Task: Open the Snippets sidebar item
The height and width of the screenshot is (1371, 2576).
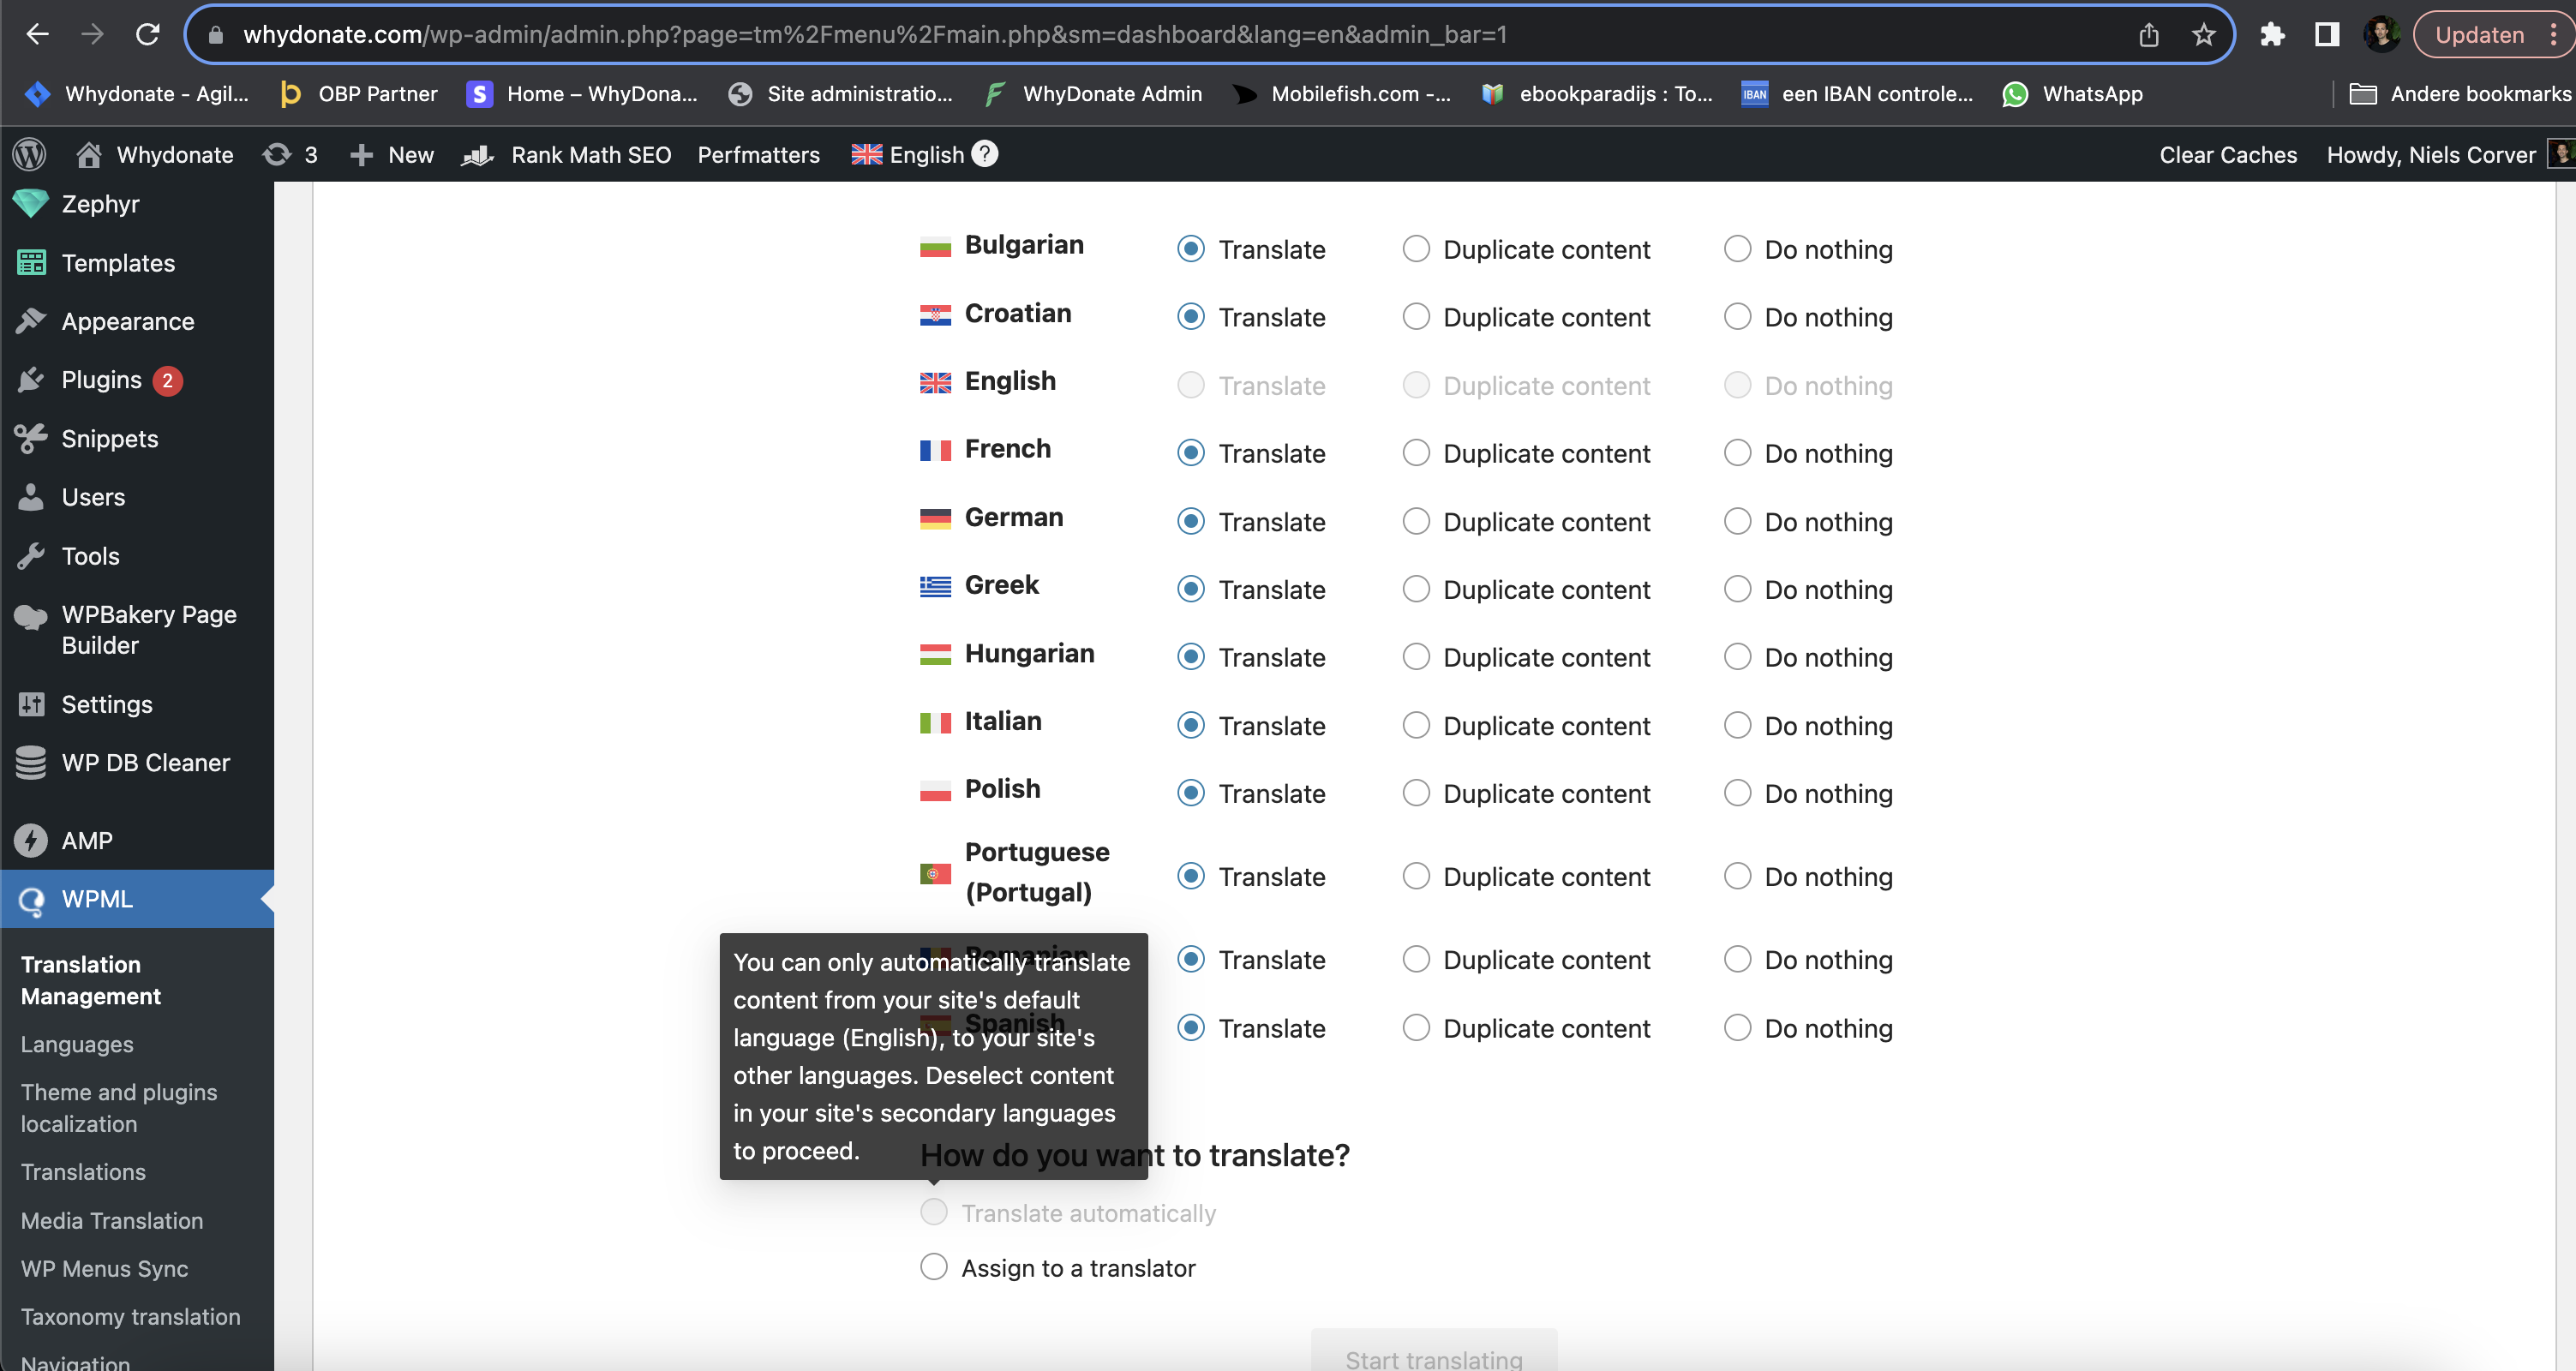Action: (137, 438)
